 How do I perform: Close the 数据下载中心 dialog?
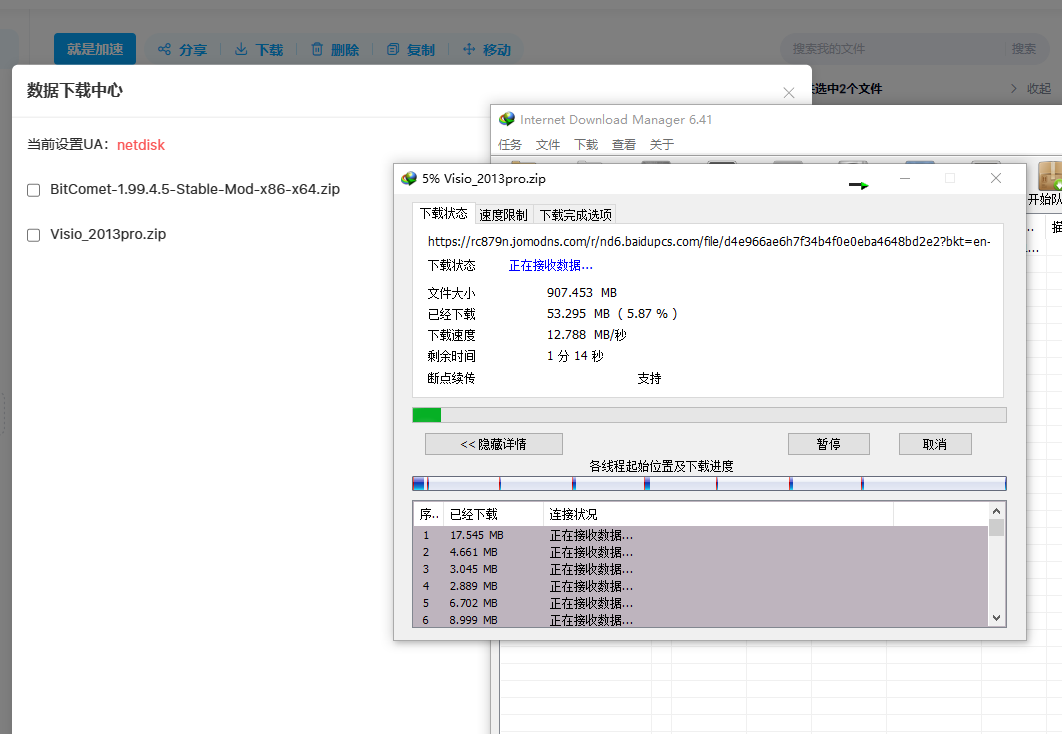pyautogui.click(x=788, y=93)
